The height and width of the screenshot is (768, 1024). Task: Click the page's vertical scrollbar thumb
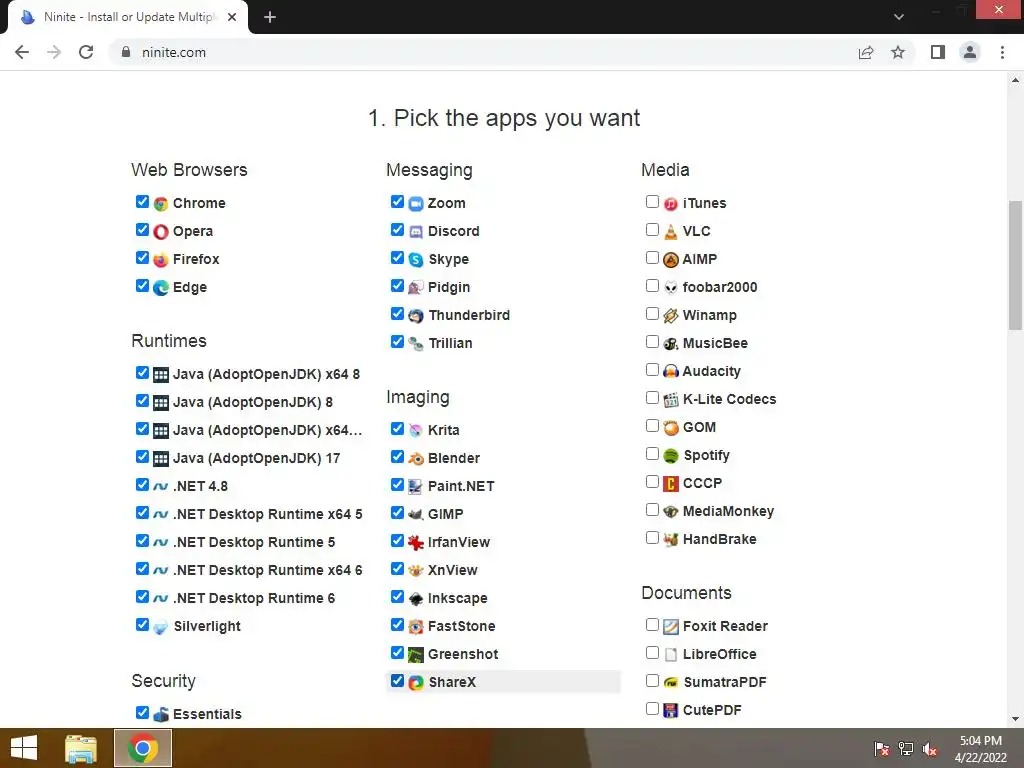tap(1015, 265)
